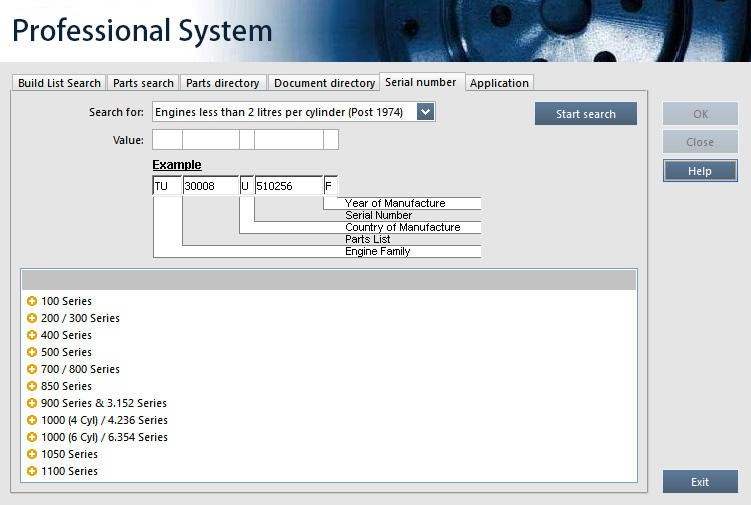Image resolution: width=751 pixels, height=505 pixels.
Task: Expand 1000 (4 Cyl) / 4.236 Series icon
Action: coord(32,420)
